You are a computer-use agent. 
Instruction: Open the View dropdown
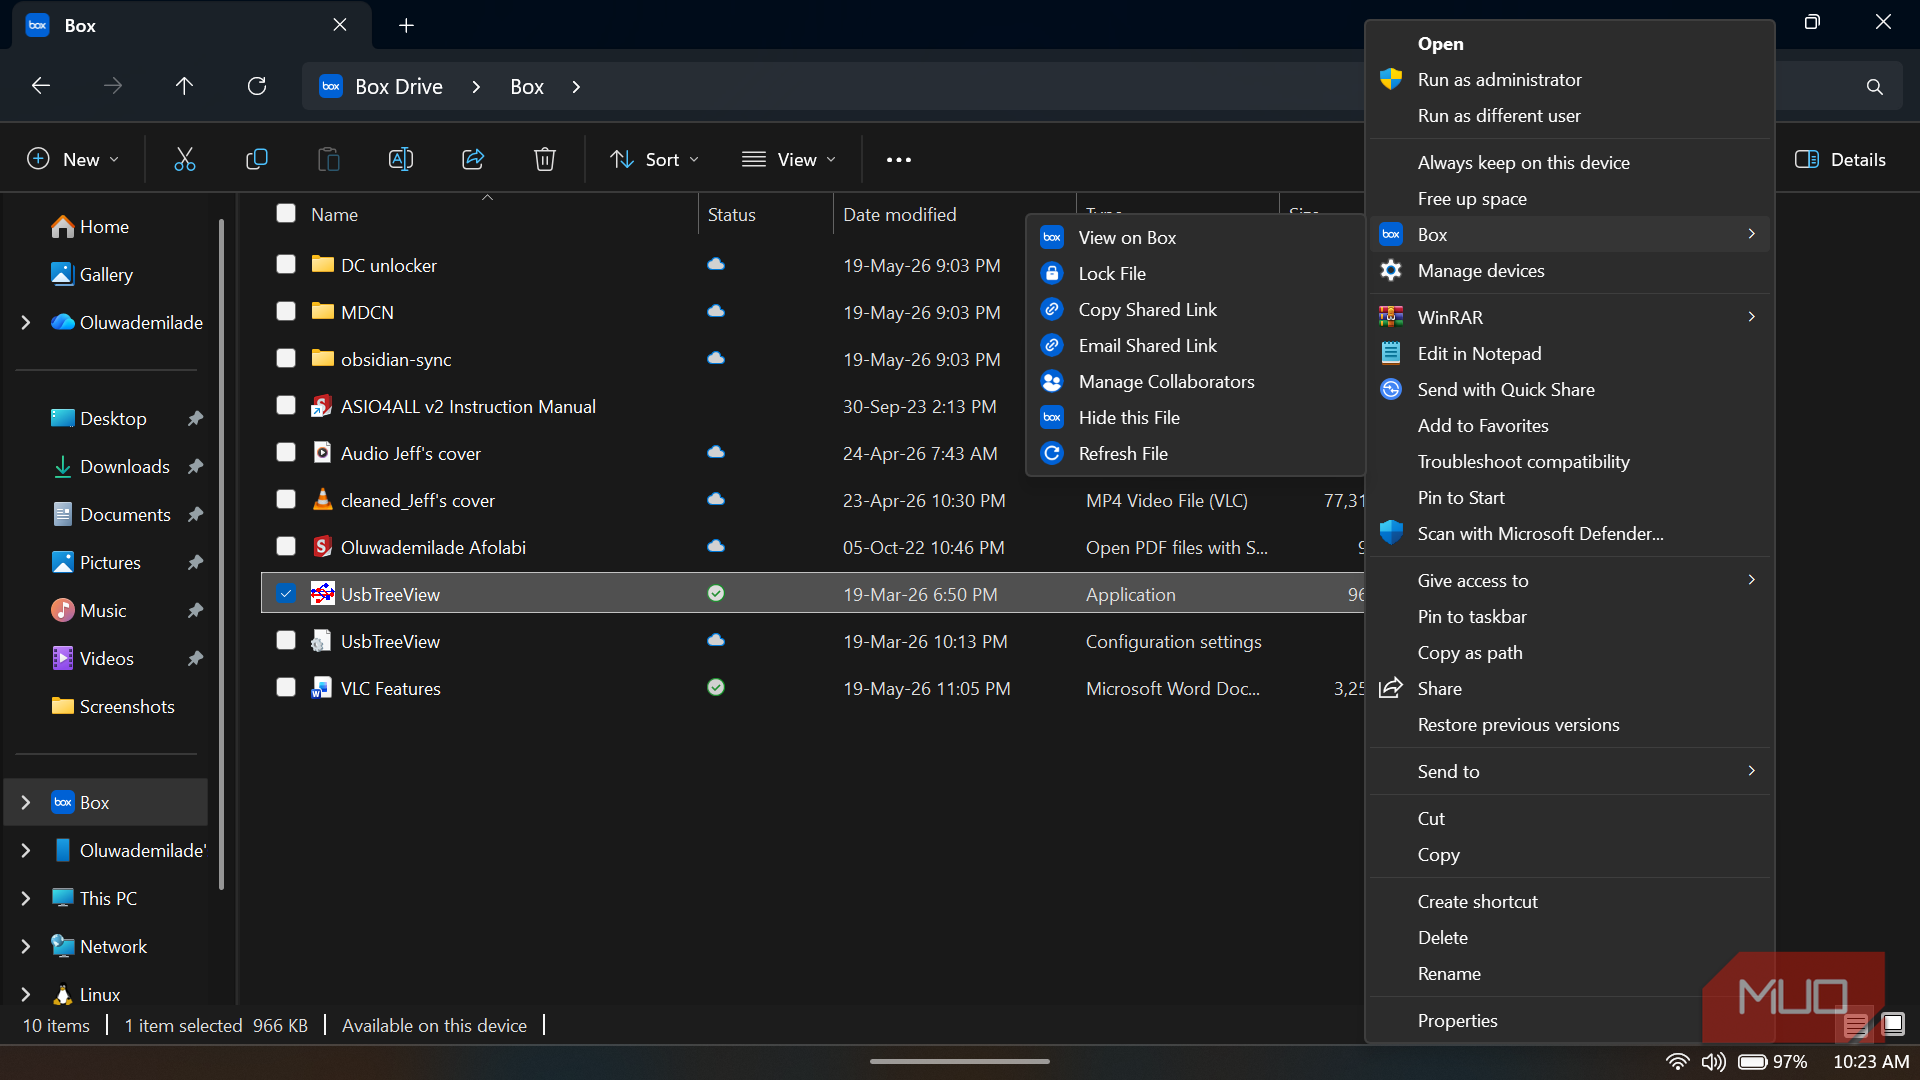pos(789,159)
